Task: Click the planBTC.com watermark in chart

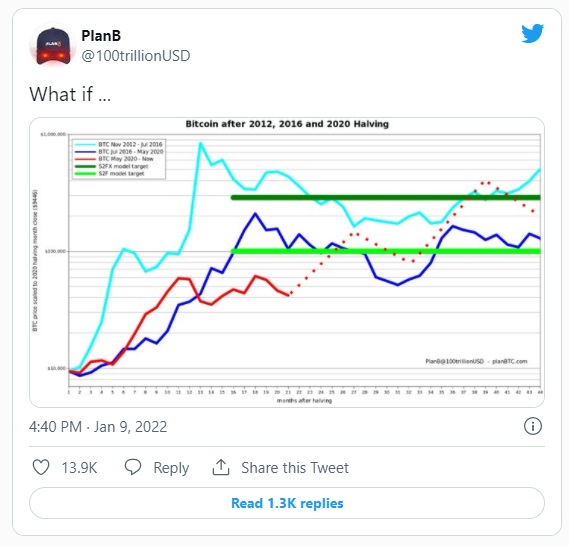Action: 509,361
